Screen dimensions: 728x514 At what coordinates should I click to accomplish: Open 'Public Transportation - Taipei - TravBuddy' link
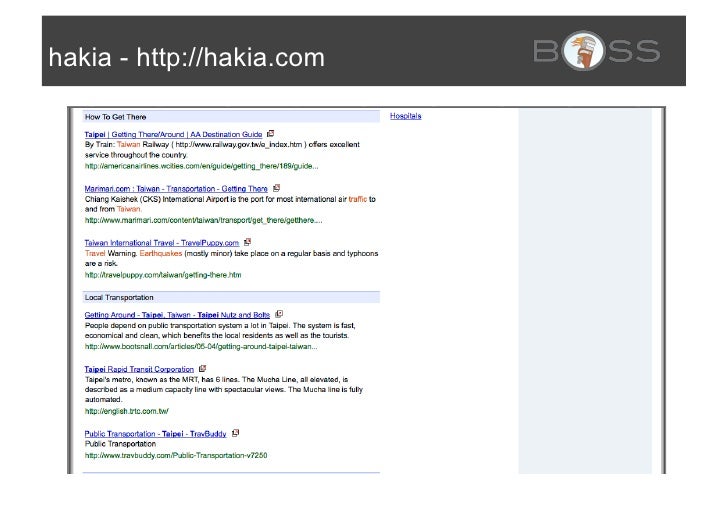pos(156,434)
